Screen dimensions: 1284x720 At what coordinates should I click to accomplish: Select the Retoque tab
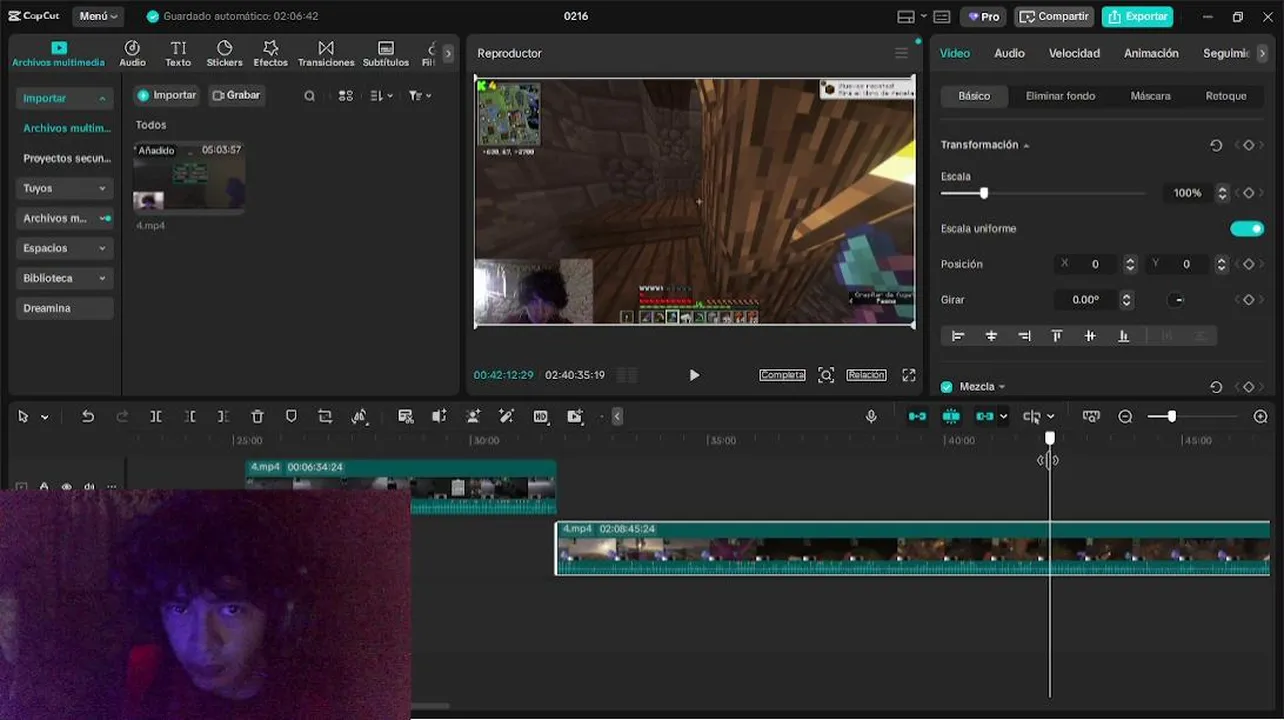(1226, 96)
